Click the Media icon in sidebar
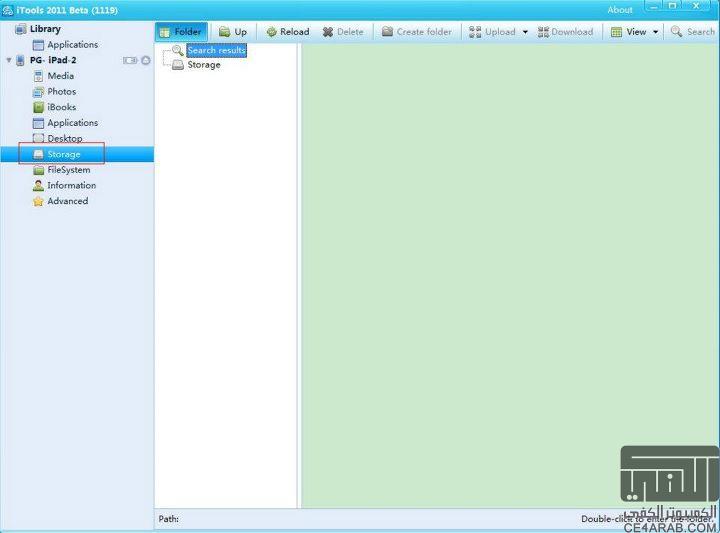 pos(39,76)
